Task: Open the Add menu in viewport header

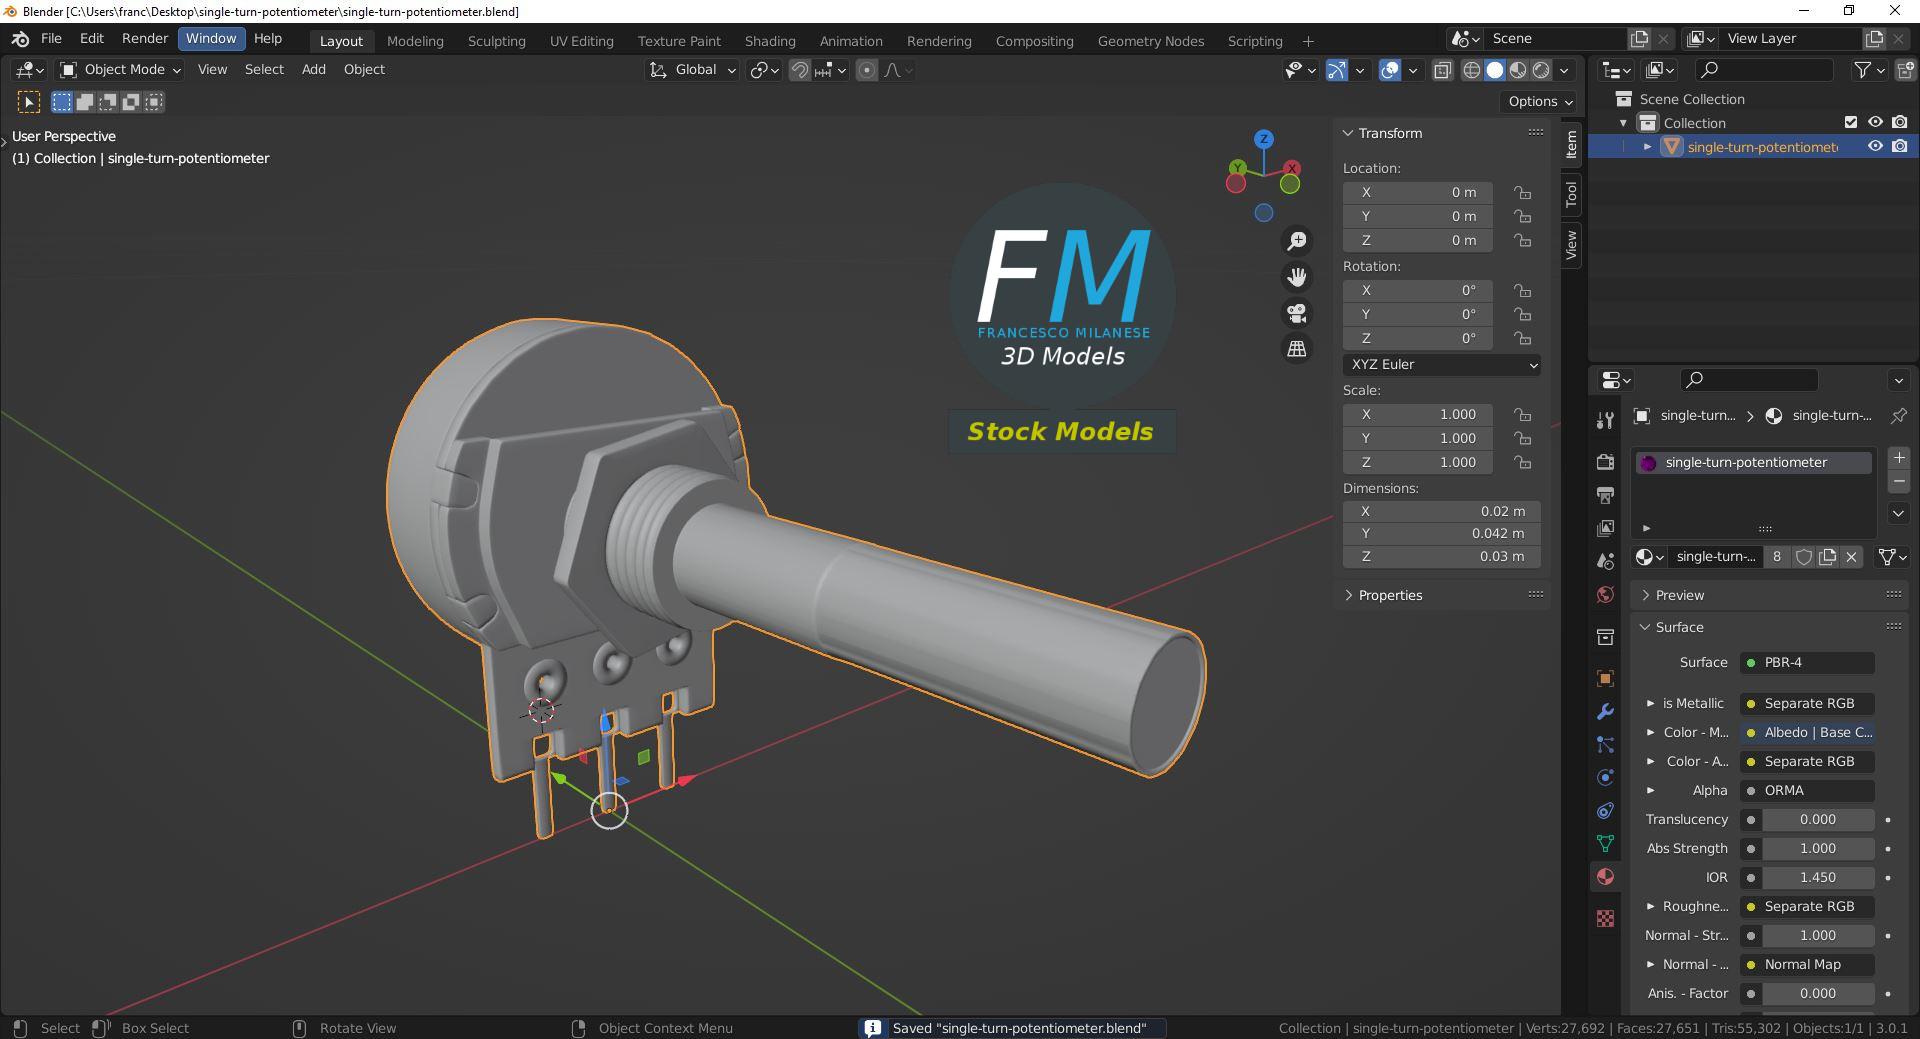Action: tap(314, 70)
